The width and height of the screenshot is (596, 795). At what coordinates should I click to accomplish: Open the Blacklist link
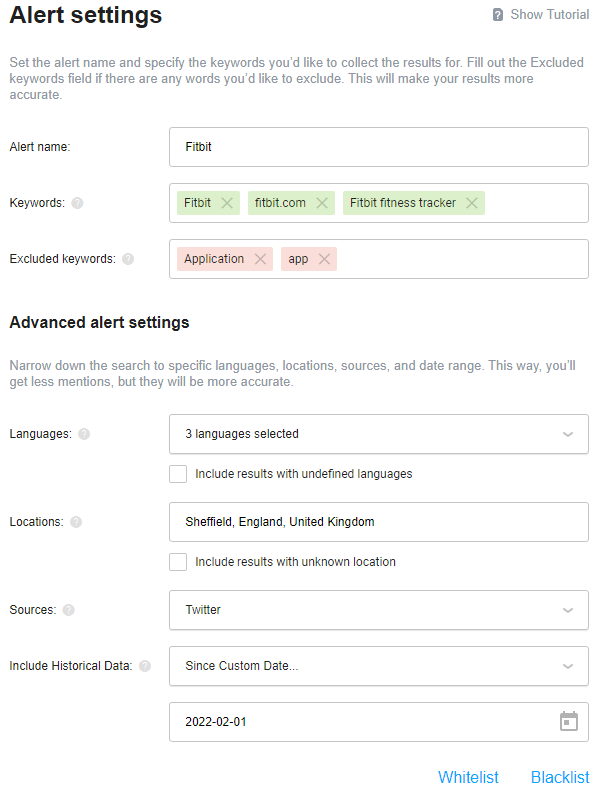pyautogui.click(x=560, y=777)
